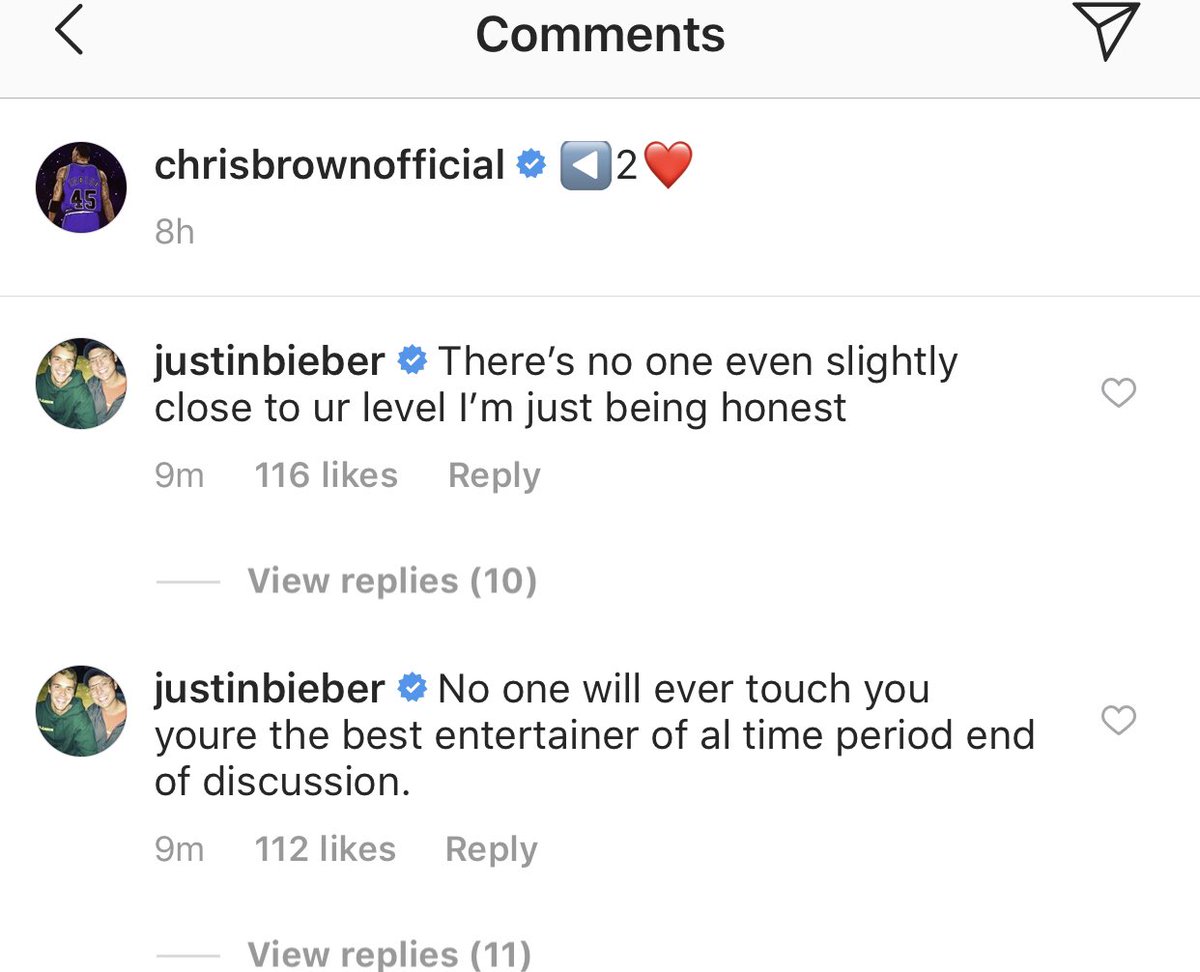
Task: Open justinbieber username on the first comment
Action: coord(269,361)
